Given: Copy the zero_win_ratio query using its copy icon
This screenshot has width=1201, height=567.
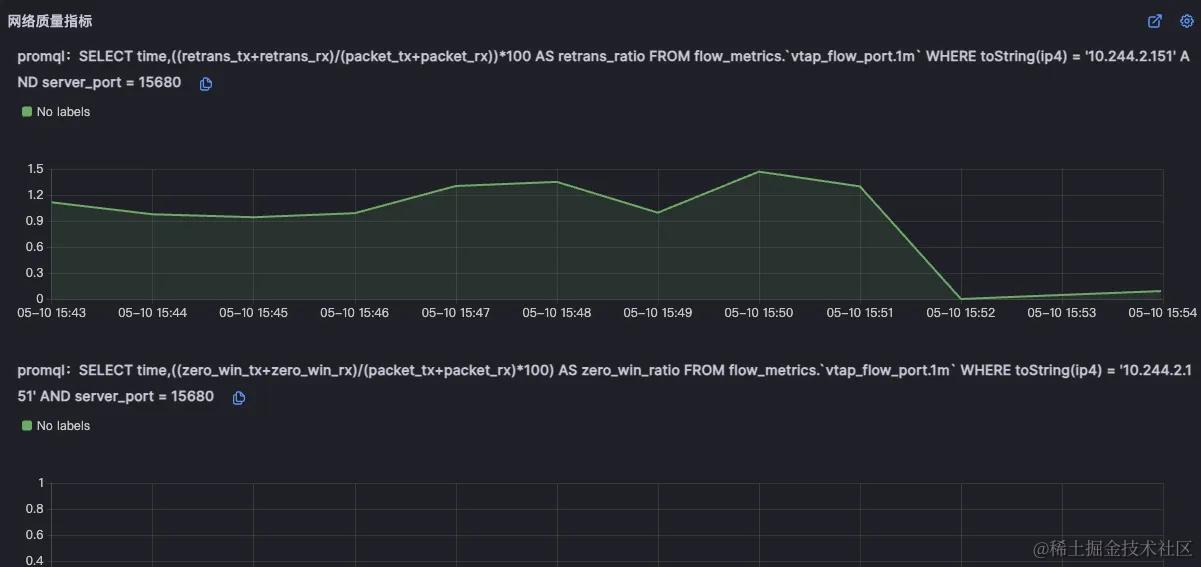Looking at the screenshot, I should [239, 398].
